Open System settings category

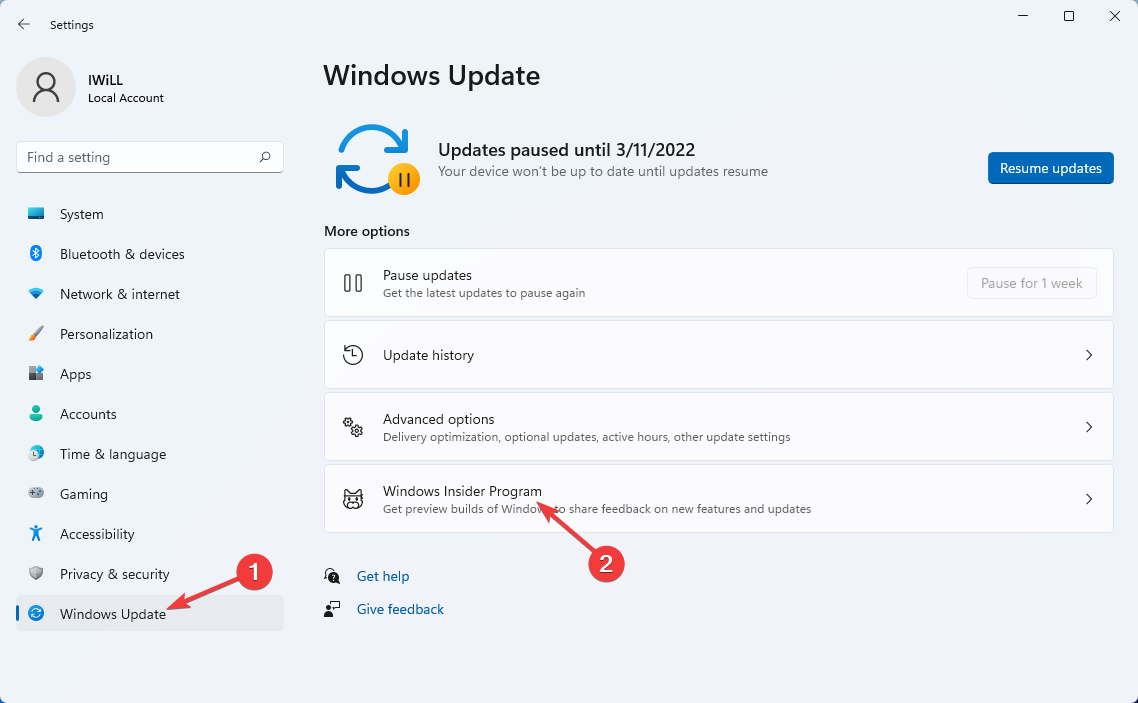point(150,214)
